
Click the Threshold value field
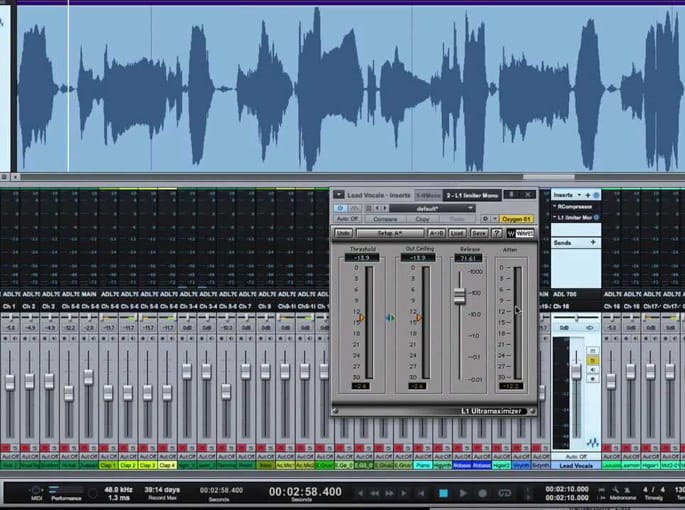pyautogui.click(x=362, y=258)
